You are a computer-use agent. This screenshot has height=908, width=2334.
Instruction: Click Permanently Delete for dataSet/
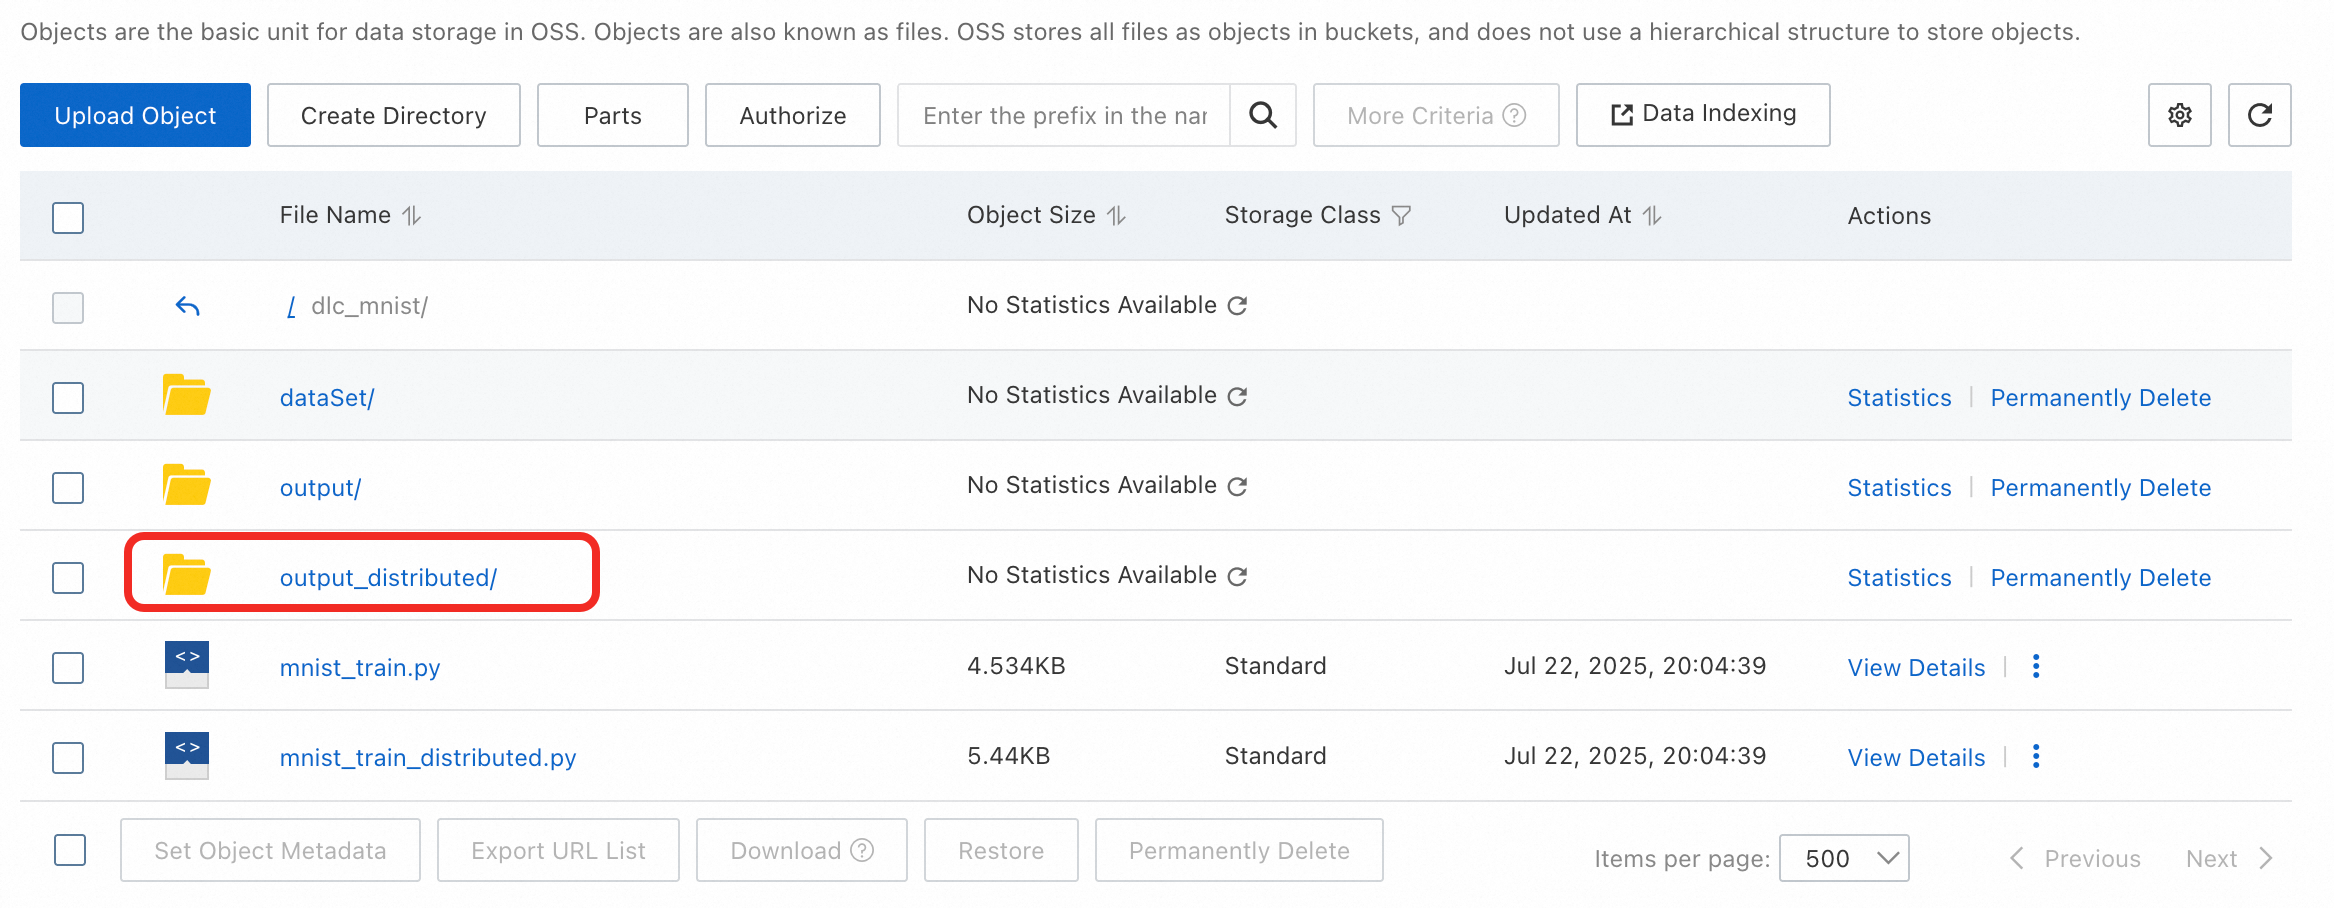[2100, 398]
